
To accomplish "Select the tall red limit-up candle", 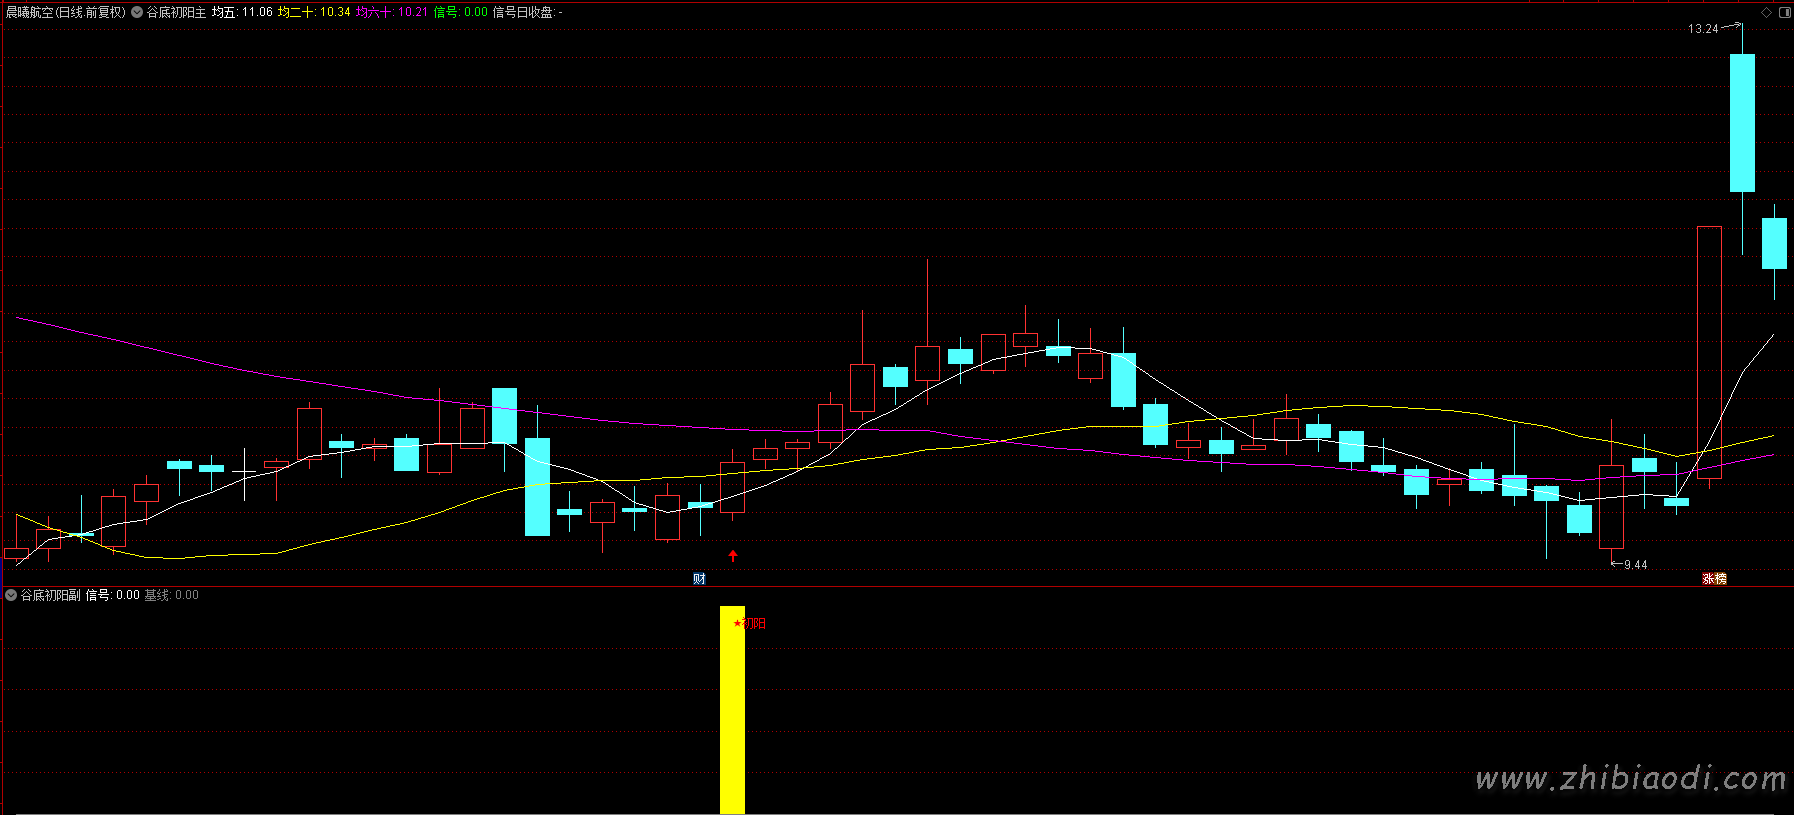I will click(x=1709, y=353).
